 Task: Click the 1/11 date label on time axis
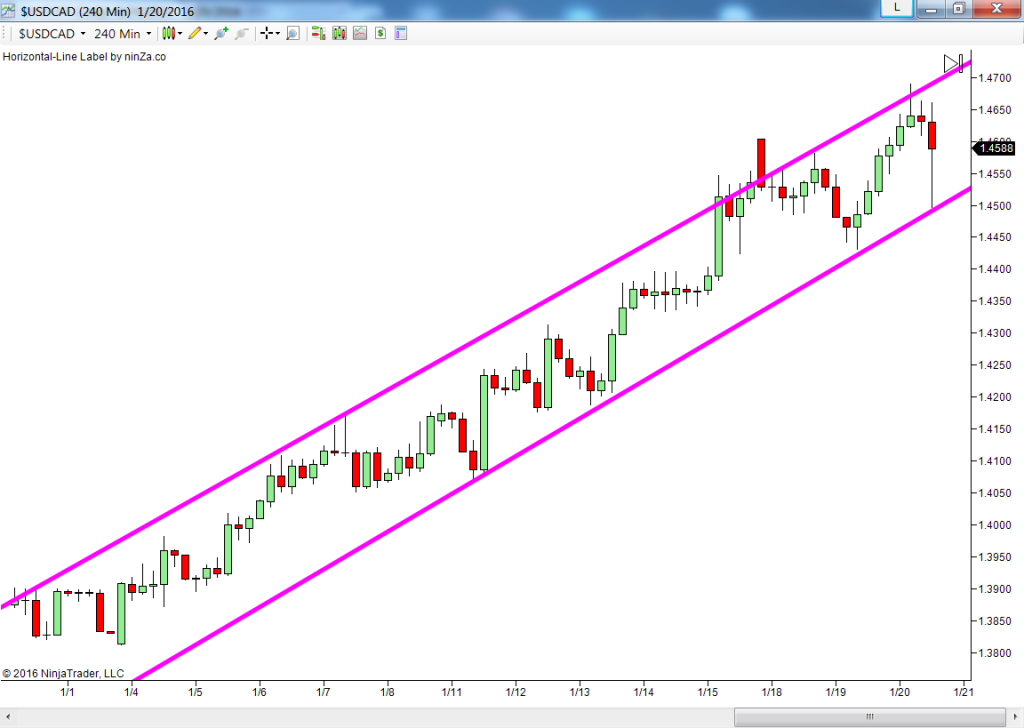451,691
